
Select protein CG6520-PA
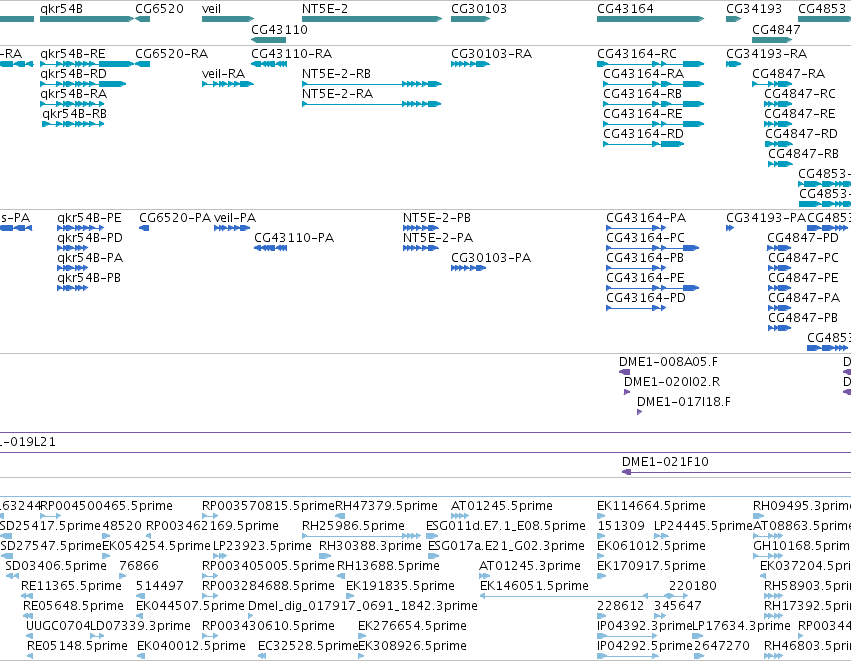[175, 218]
